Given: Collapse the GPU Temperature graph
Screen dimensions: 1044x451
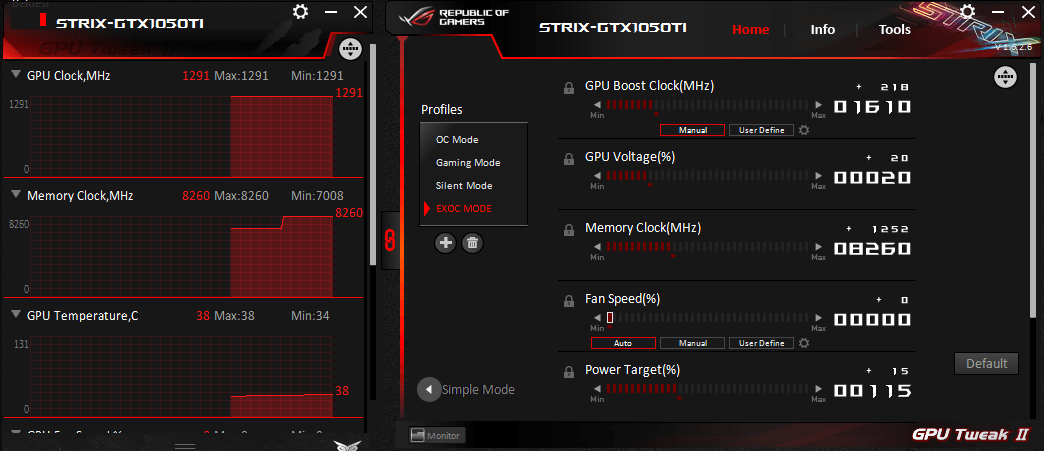Looking at the screenshot, I should click(x=16, y=315).
